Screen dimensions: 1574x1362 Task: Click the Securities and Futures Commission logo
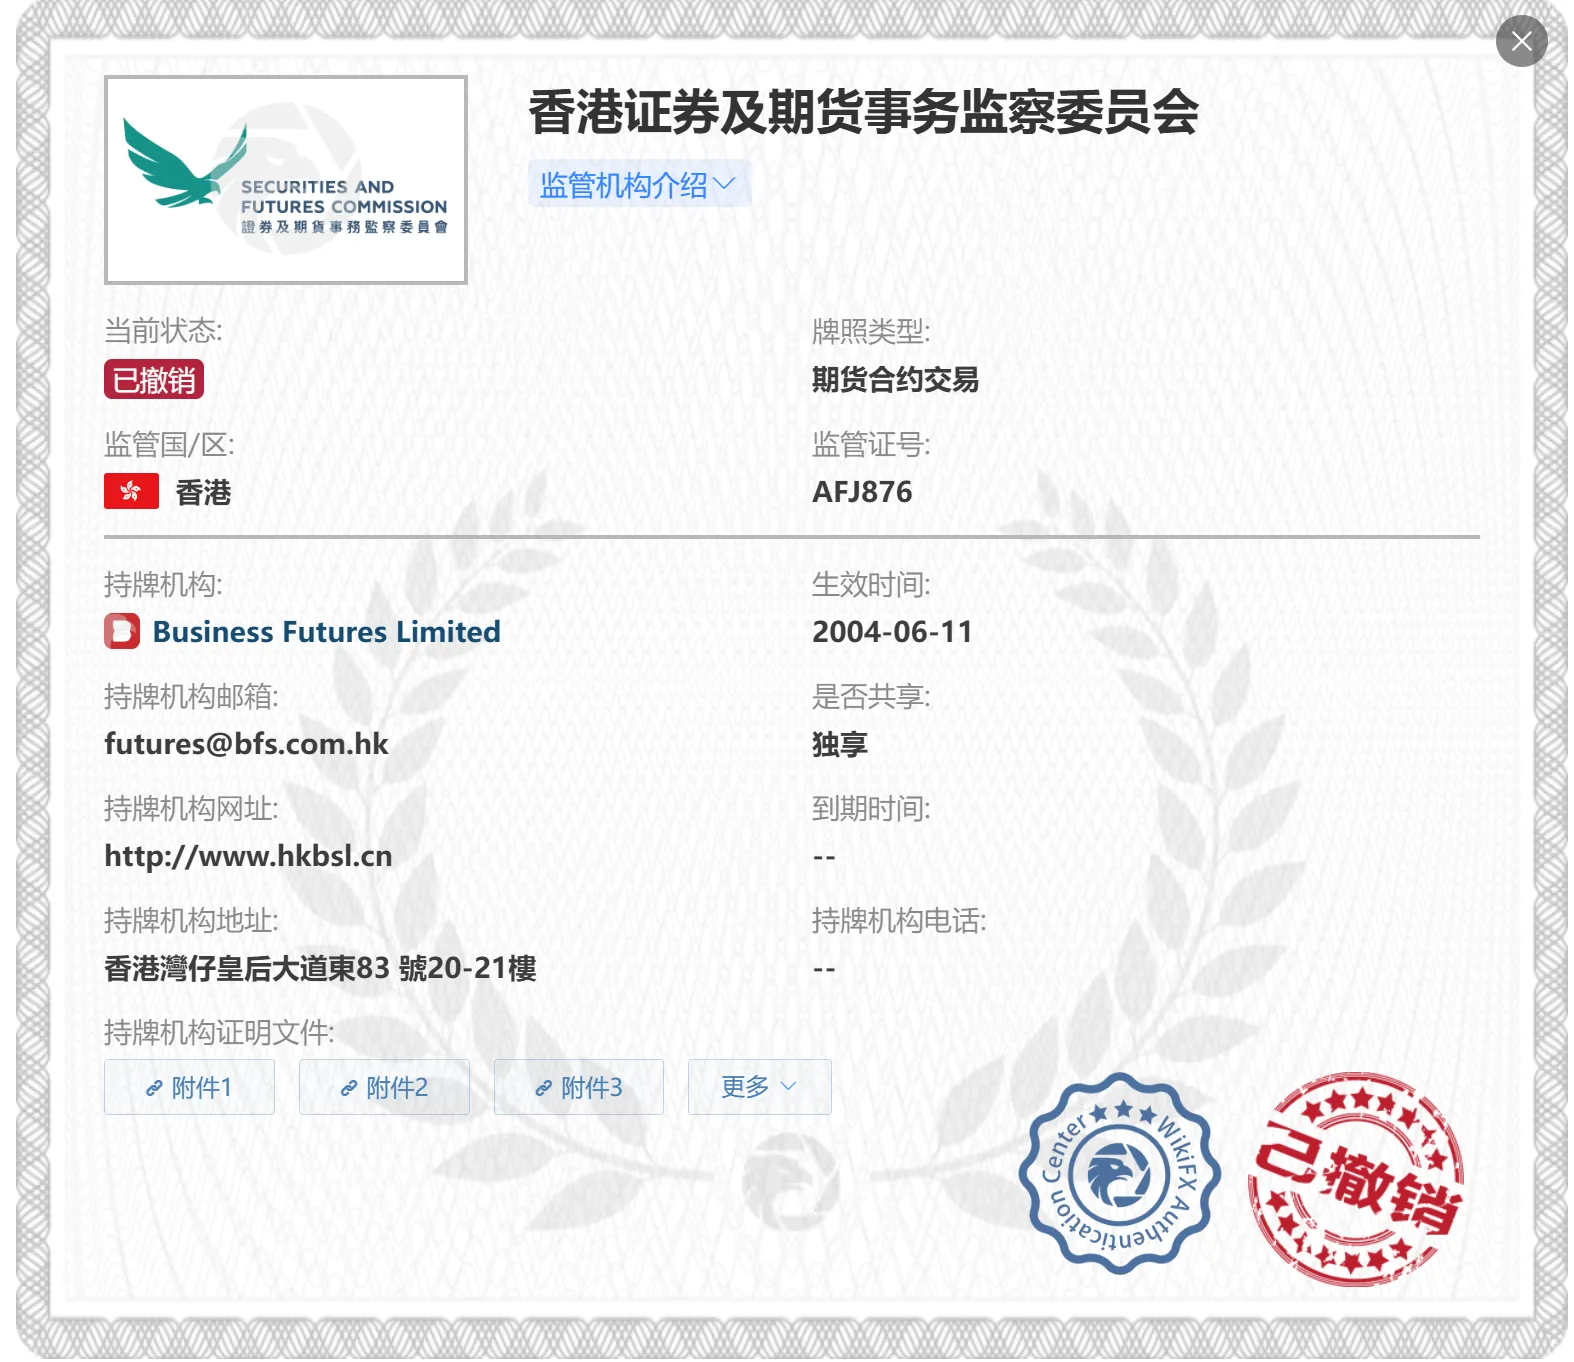286,180
